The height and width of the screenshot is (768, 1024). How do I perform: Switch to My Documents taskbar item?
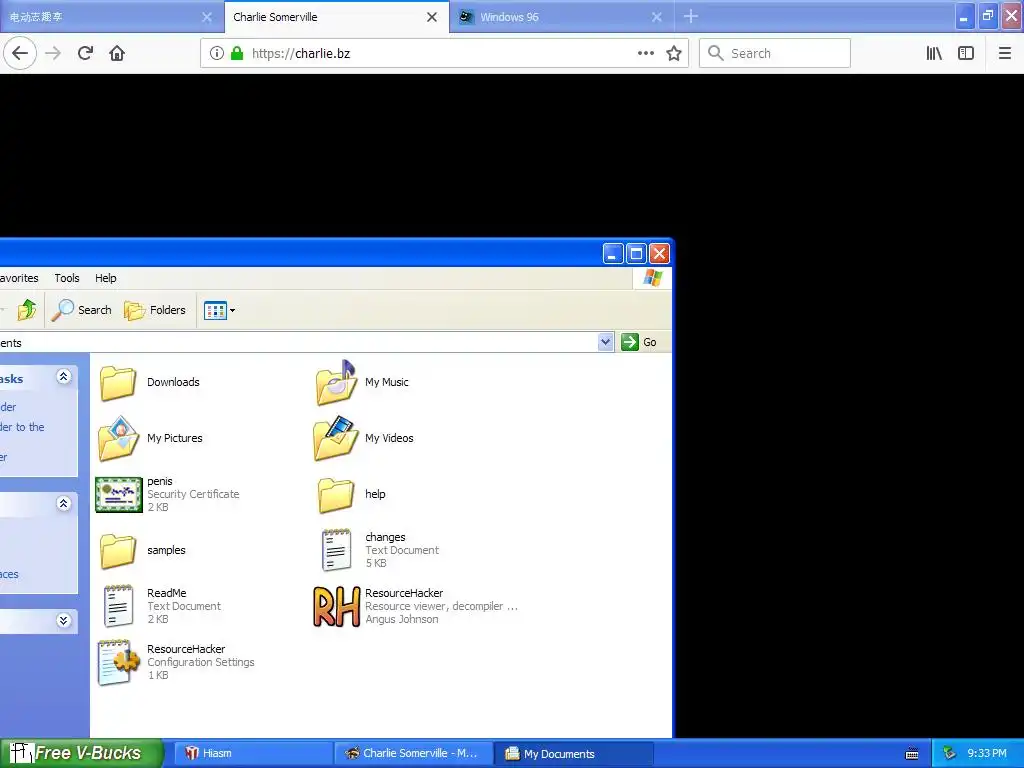(573, 754)
